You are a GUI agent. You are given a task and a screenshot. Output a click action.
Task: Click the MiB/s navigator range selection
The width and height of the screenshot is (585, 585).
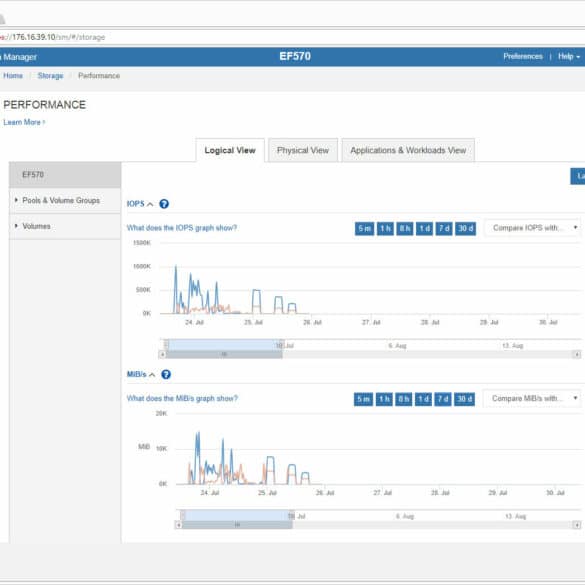click(x=237, y=516)
